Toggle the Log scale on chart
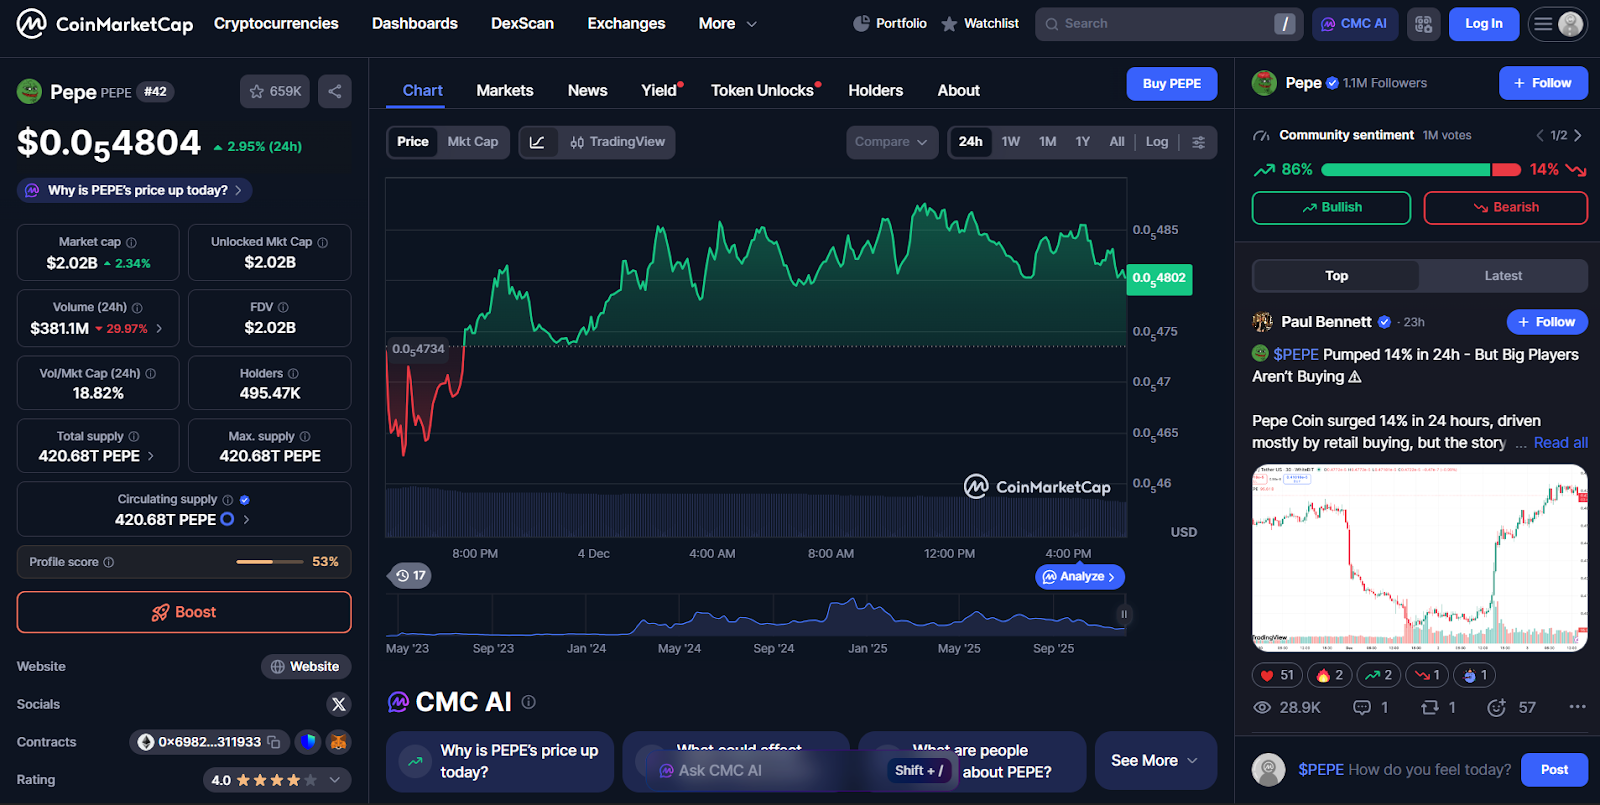Screen dimensions: 1600x805 point(1156,142)
